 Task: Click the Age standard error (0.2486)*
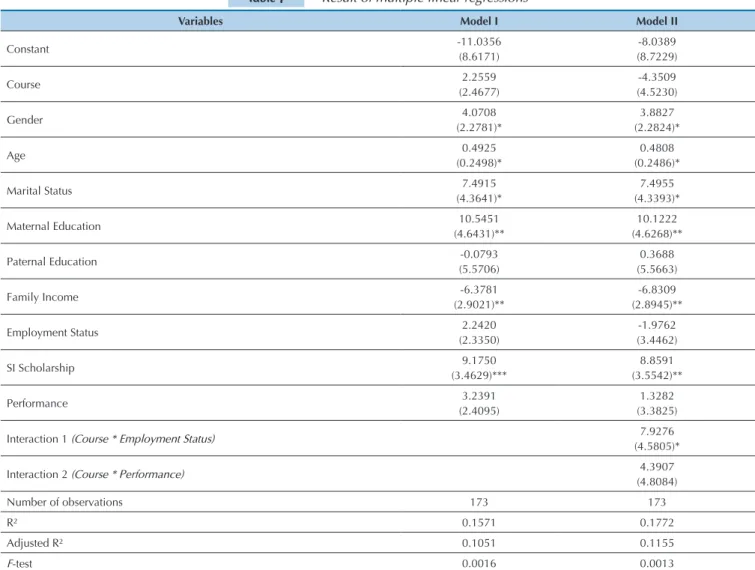pyautogui.click(x=657, y=163)
